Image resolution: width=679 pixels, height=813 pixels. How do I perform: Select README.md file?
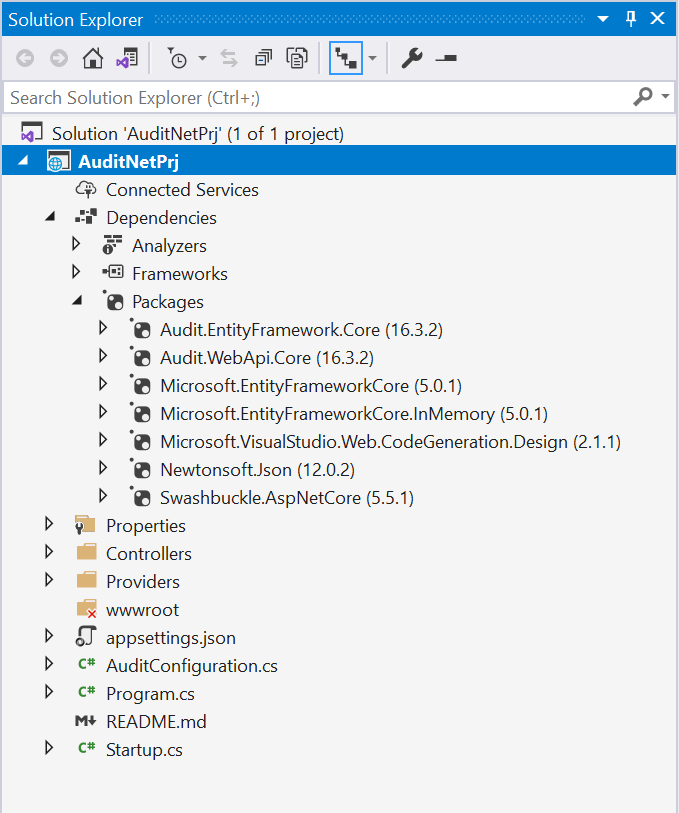click(156, 722)
